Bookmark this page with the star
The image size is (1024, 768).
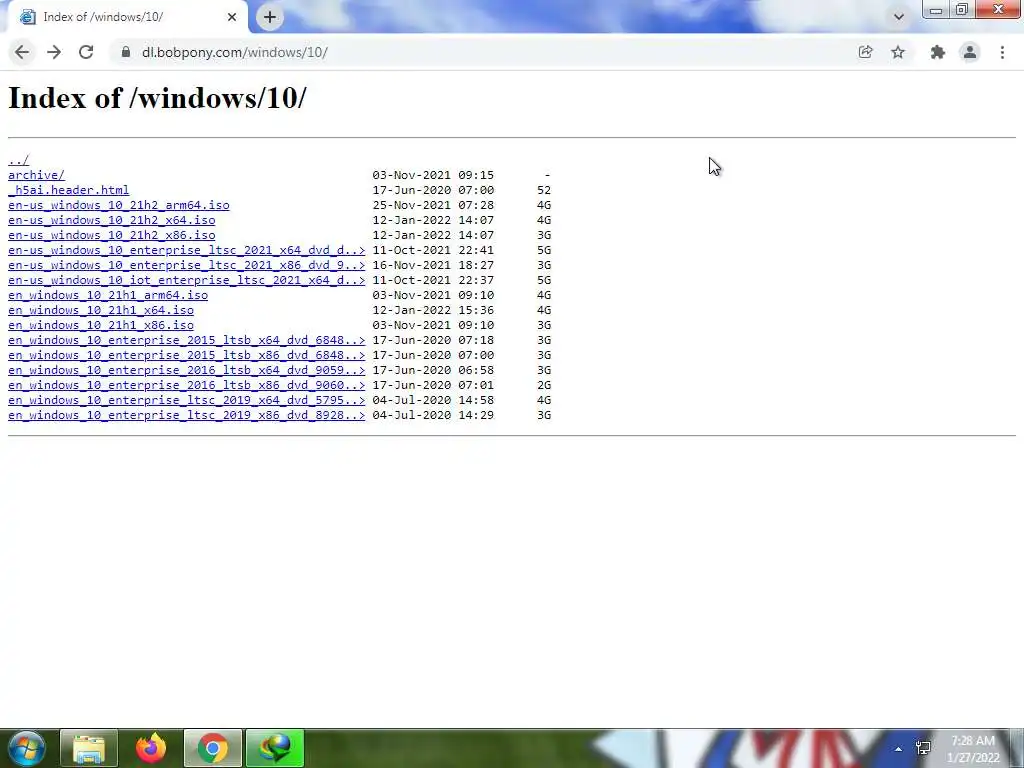pos(898,52)
